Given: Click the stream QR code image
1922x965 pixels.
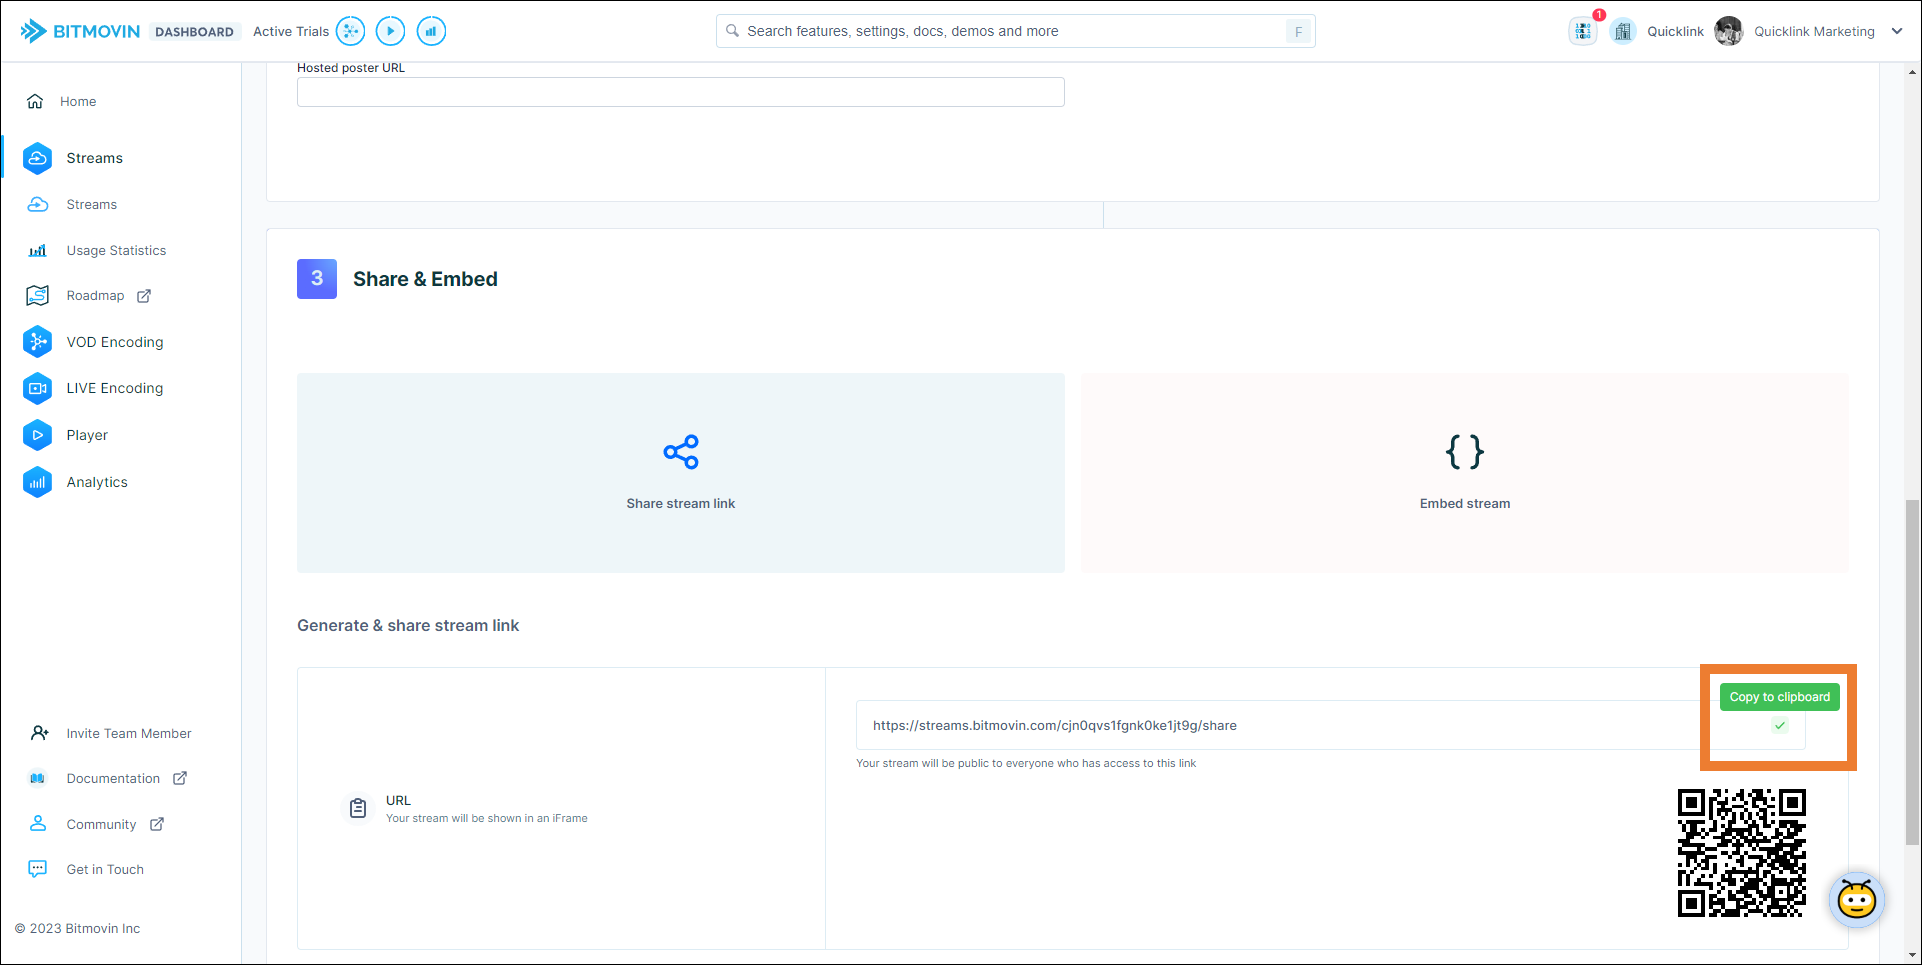Looking at the screenshot, I should [1741, 853].
